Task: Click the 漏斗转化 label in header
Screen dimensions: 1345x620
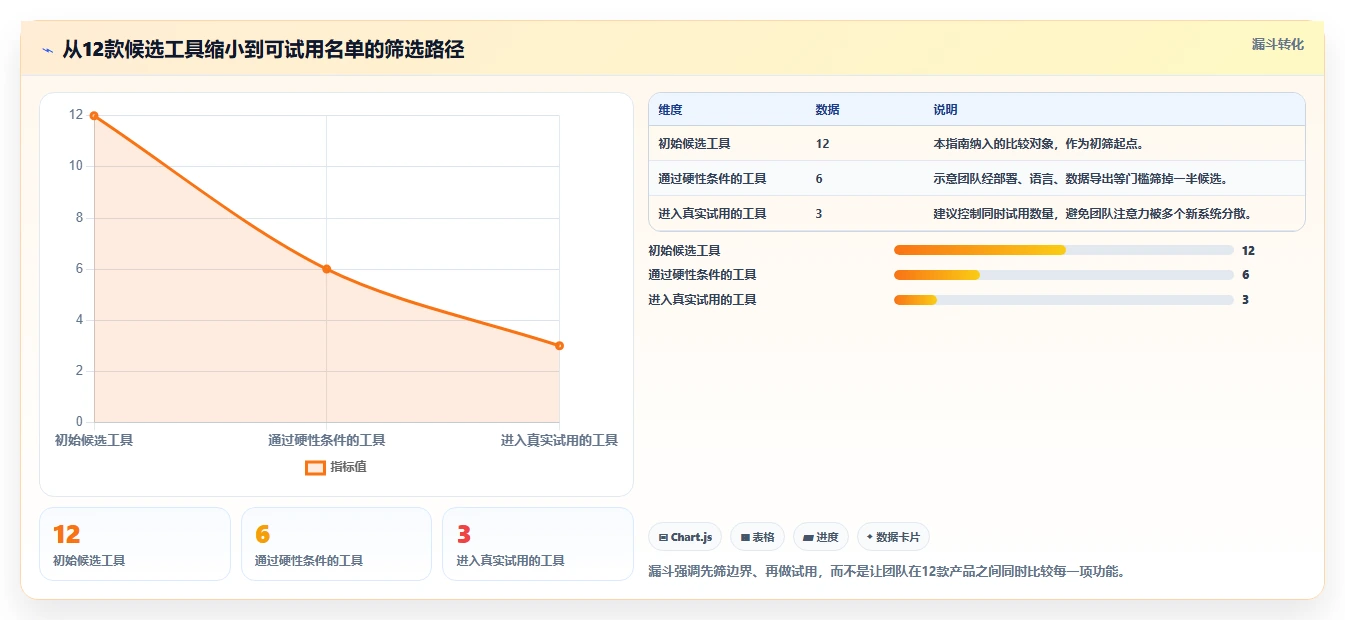Action: click(x=1278, y=44)
